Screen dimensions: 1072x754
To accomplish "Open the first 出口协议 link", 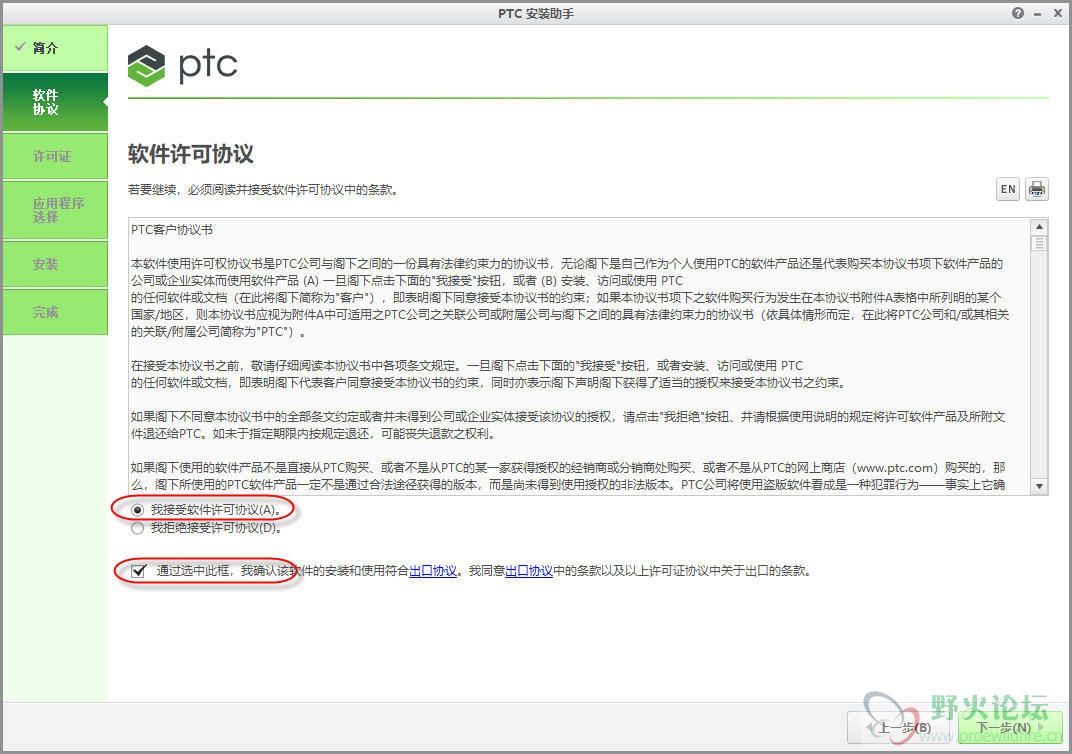I will 433,571.
